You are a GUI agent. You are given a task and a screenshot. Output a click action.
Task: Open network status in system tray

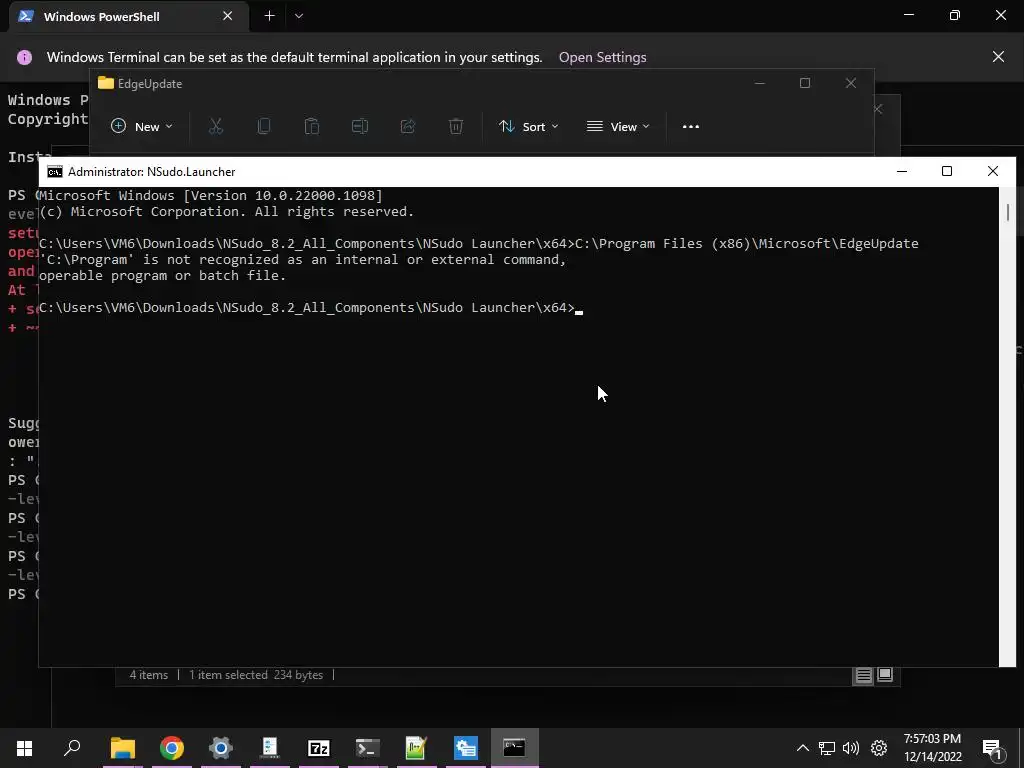click(x=827, y=748)
